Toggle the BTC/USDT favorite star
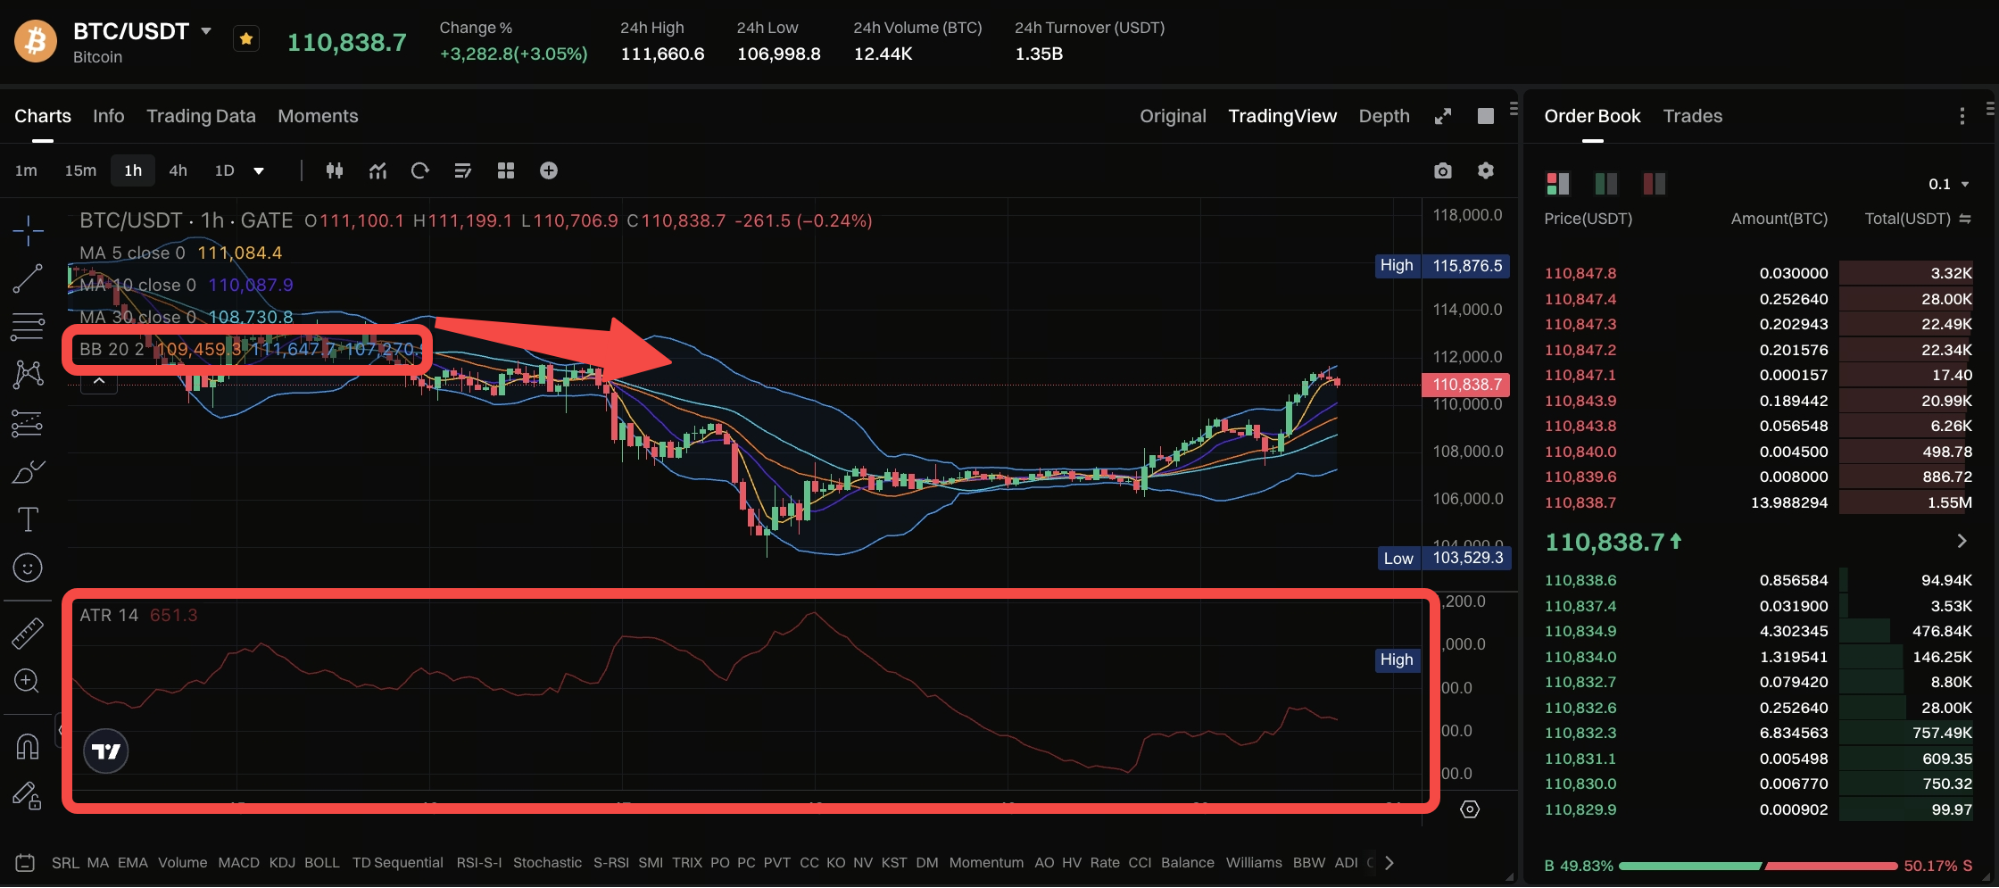Viewport: 1999px width, 888px height. pos(246,39)
